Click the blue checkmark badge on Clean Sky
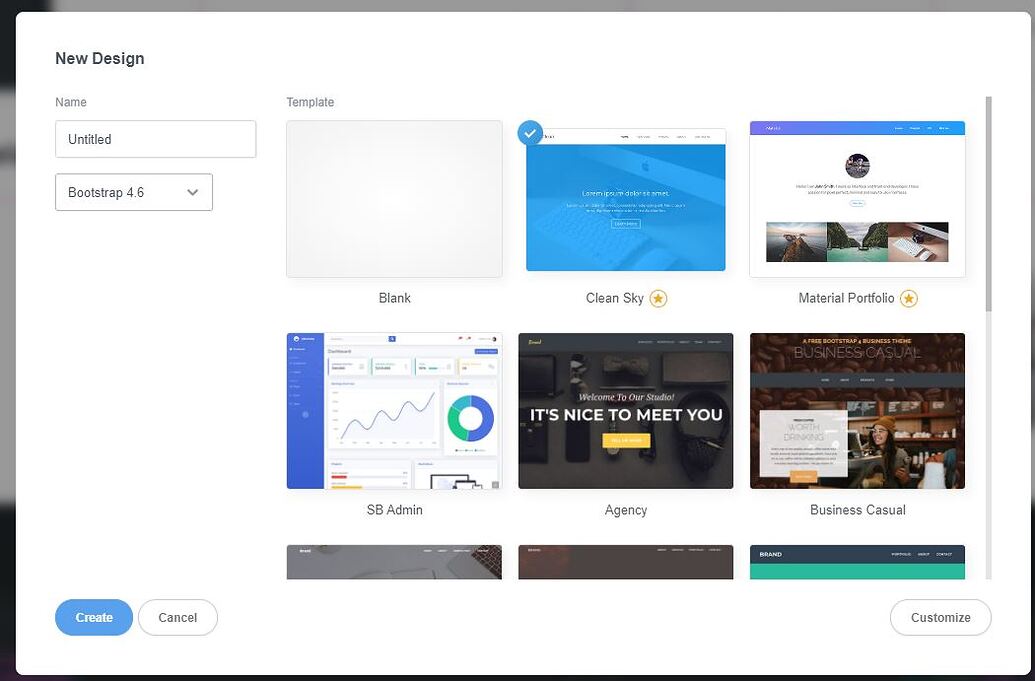 (x=530, y=132)
